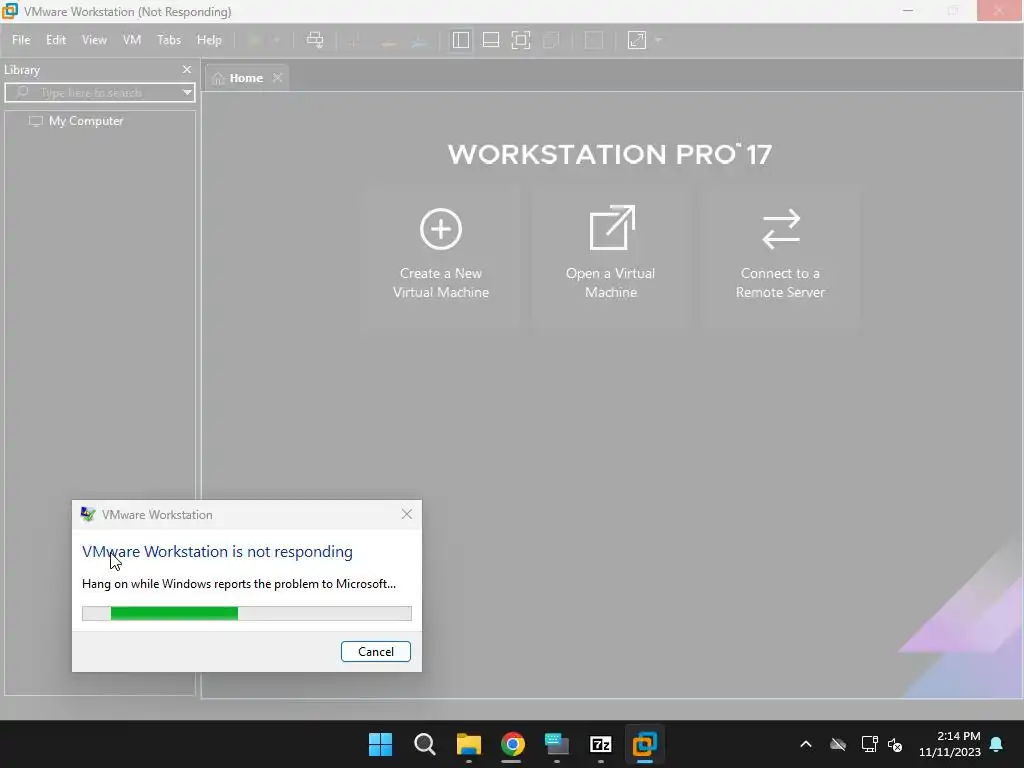
Task: Click the Stretch Guest toolbar icon
Action: coord(637,40)
